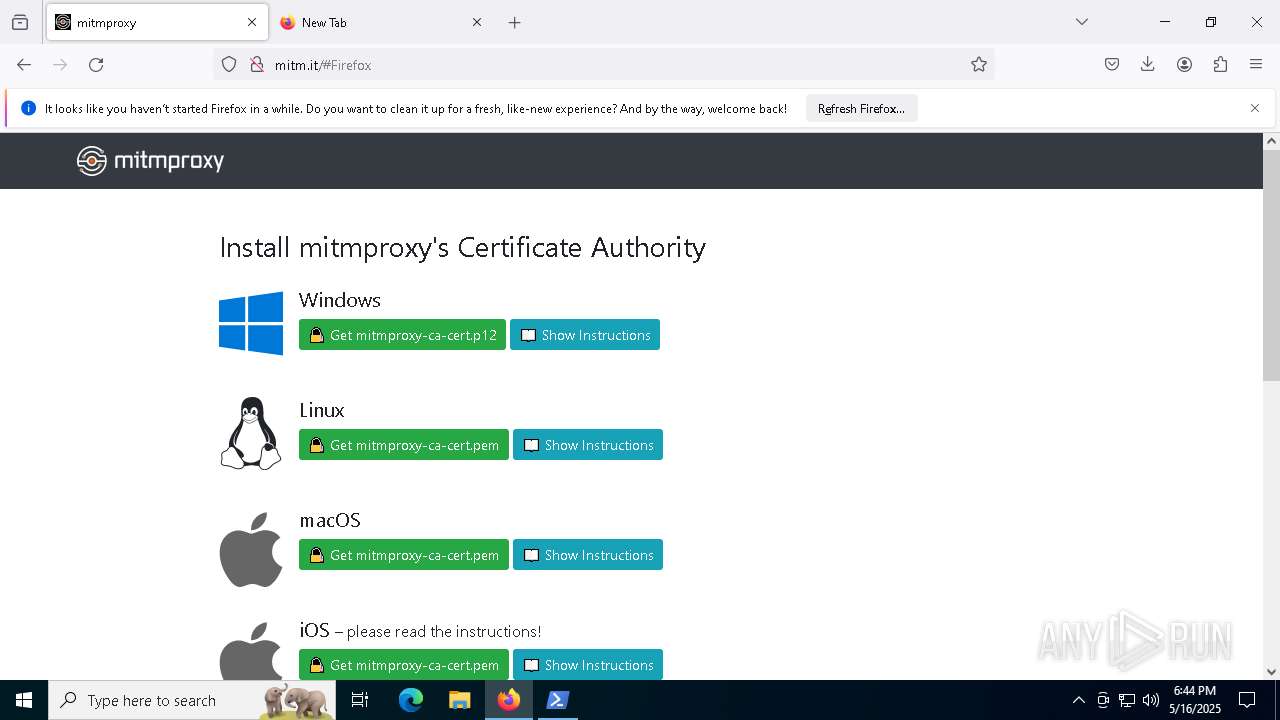This screenshot has width=1280, height=720.
Task: Open the taskbar clock and date
Action: pyautogui.click(x=1195, y=700)
